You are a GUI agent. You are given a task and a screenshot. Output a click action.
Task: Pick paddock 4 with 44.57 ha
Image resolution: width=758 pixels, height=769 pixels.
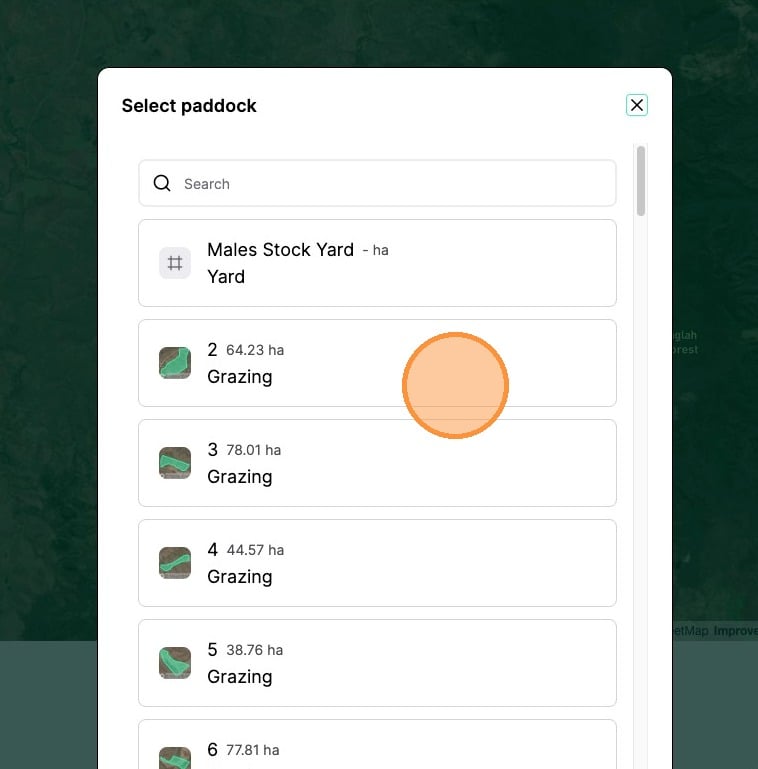point(377,563)
